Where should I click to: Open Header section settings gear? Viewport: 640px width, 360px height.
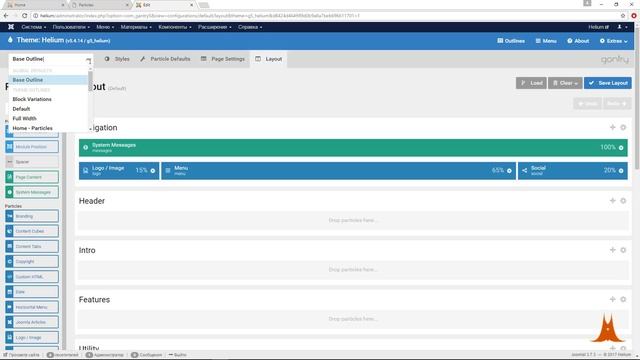pos(623,201)
